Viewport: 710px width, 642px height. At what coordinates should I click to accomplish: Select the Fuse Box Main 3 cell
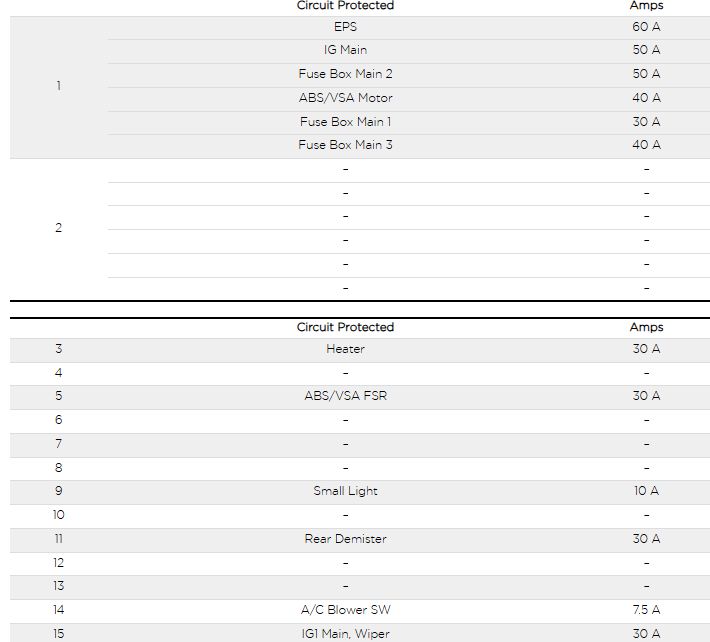345,145
